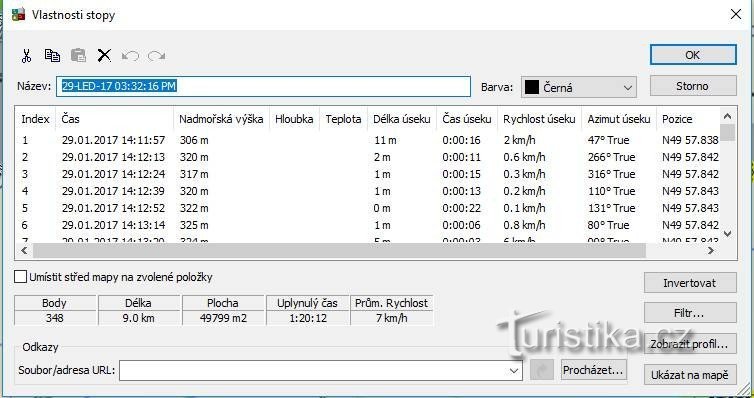Click the Basecamp app icon in title bar

(x=18, y=14)
